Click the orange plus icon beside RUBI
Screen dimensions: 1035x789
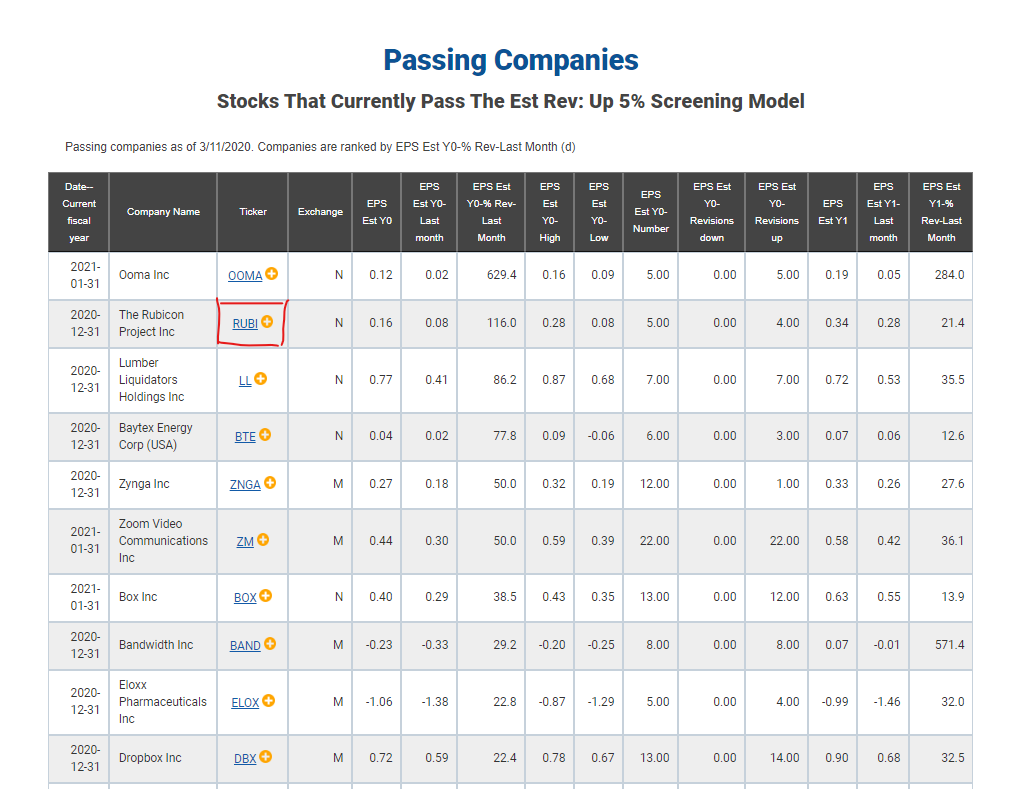267,322
